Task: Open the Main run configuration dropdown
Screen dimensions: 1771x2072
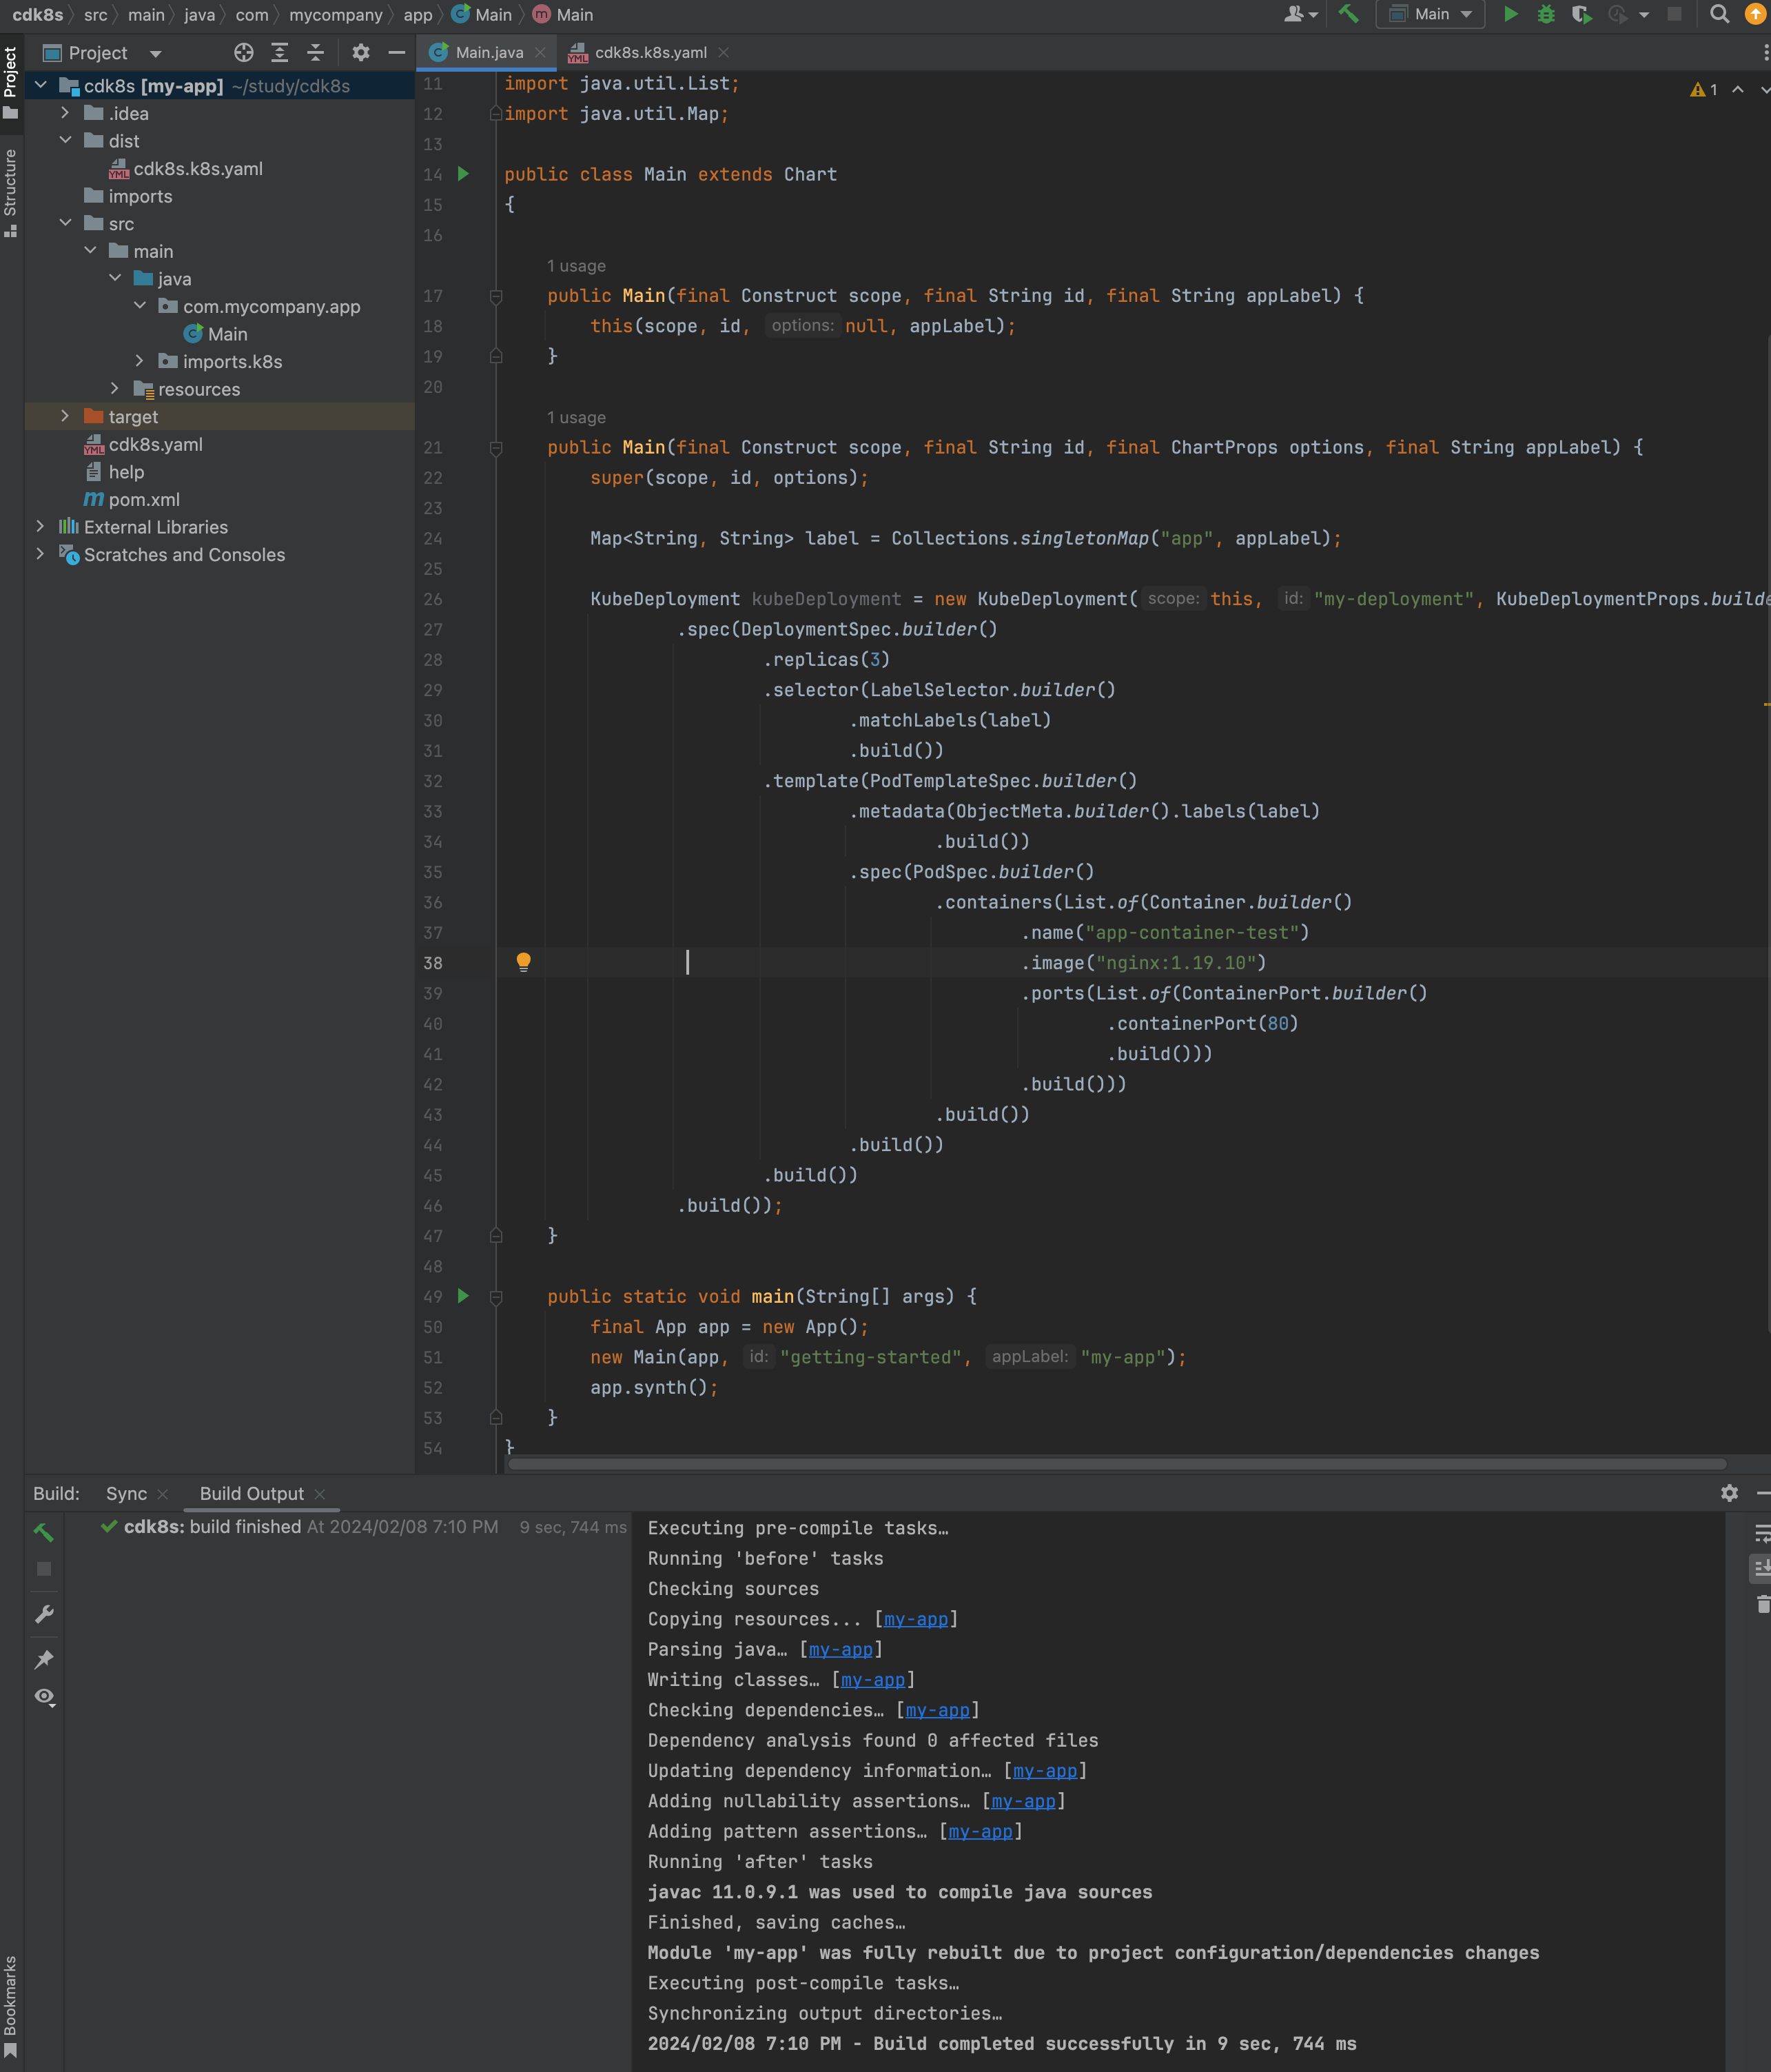Action: click(x=1430, y=14)
